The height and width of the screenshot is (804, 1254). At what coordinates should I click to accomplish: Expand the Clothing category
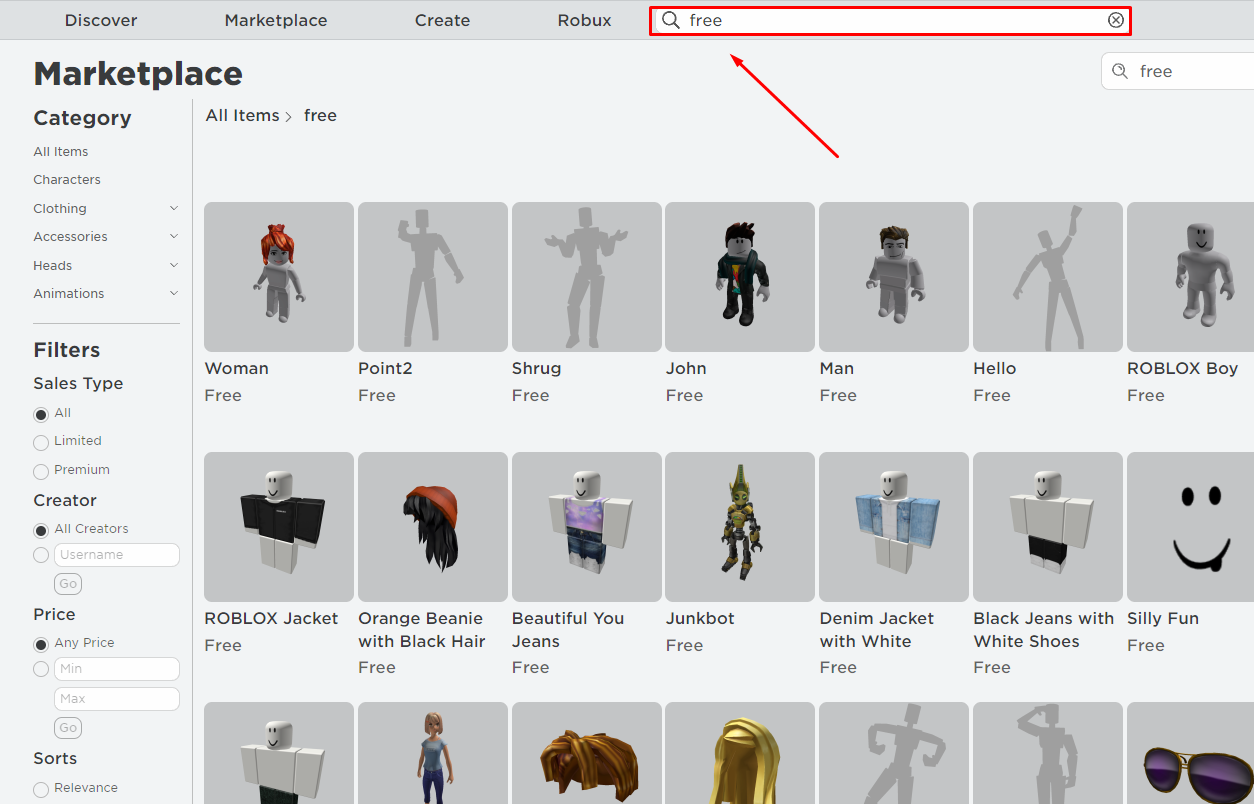(174, 208)
